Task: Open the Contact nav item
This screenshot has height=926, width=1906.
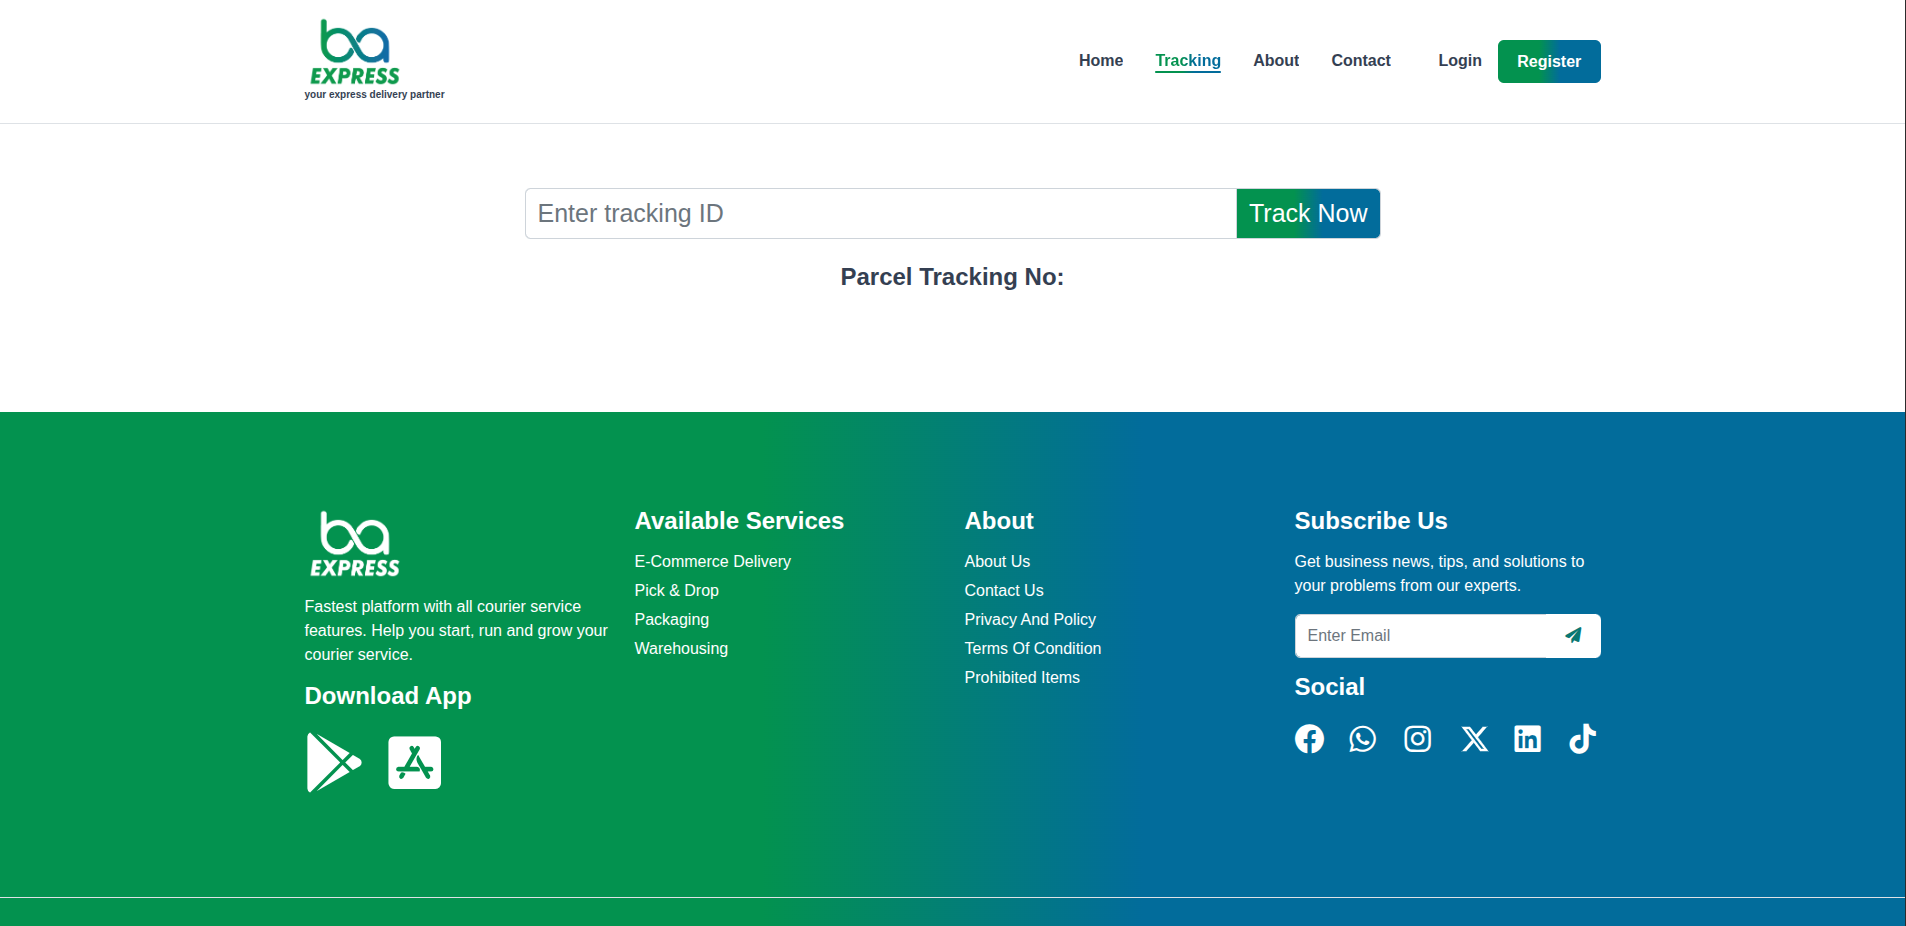Action: (1361, 61)
